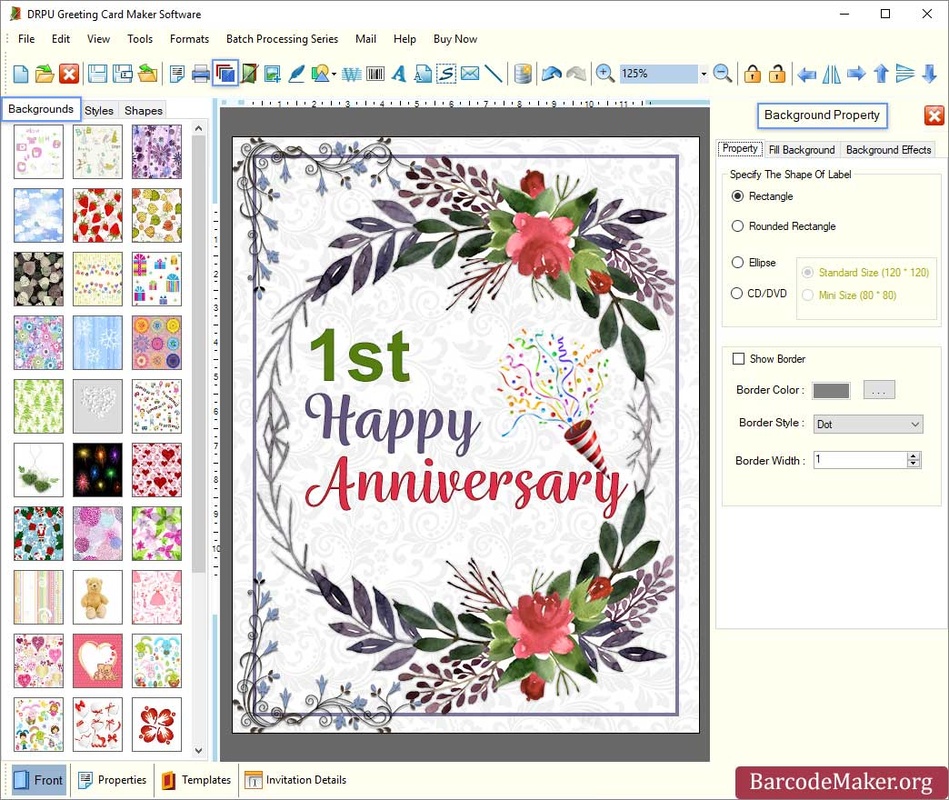Image resolution: width=949 pixels, height=800 pixels.
Task: Switch to the Styles tab
Action: click(x=99, y=111)
